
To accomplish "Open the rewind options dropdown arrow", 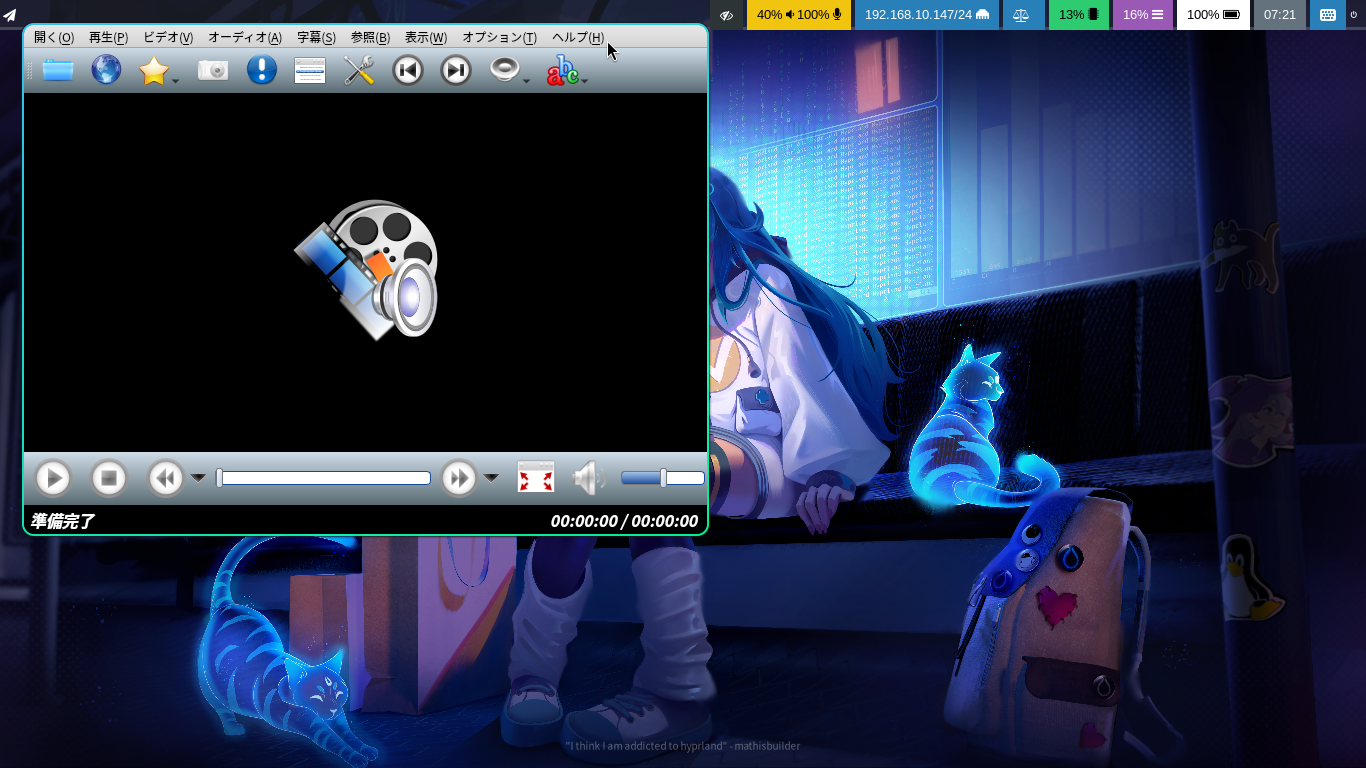I will click(x=198, y=478).
